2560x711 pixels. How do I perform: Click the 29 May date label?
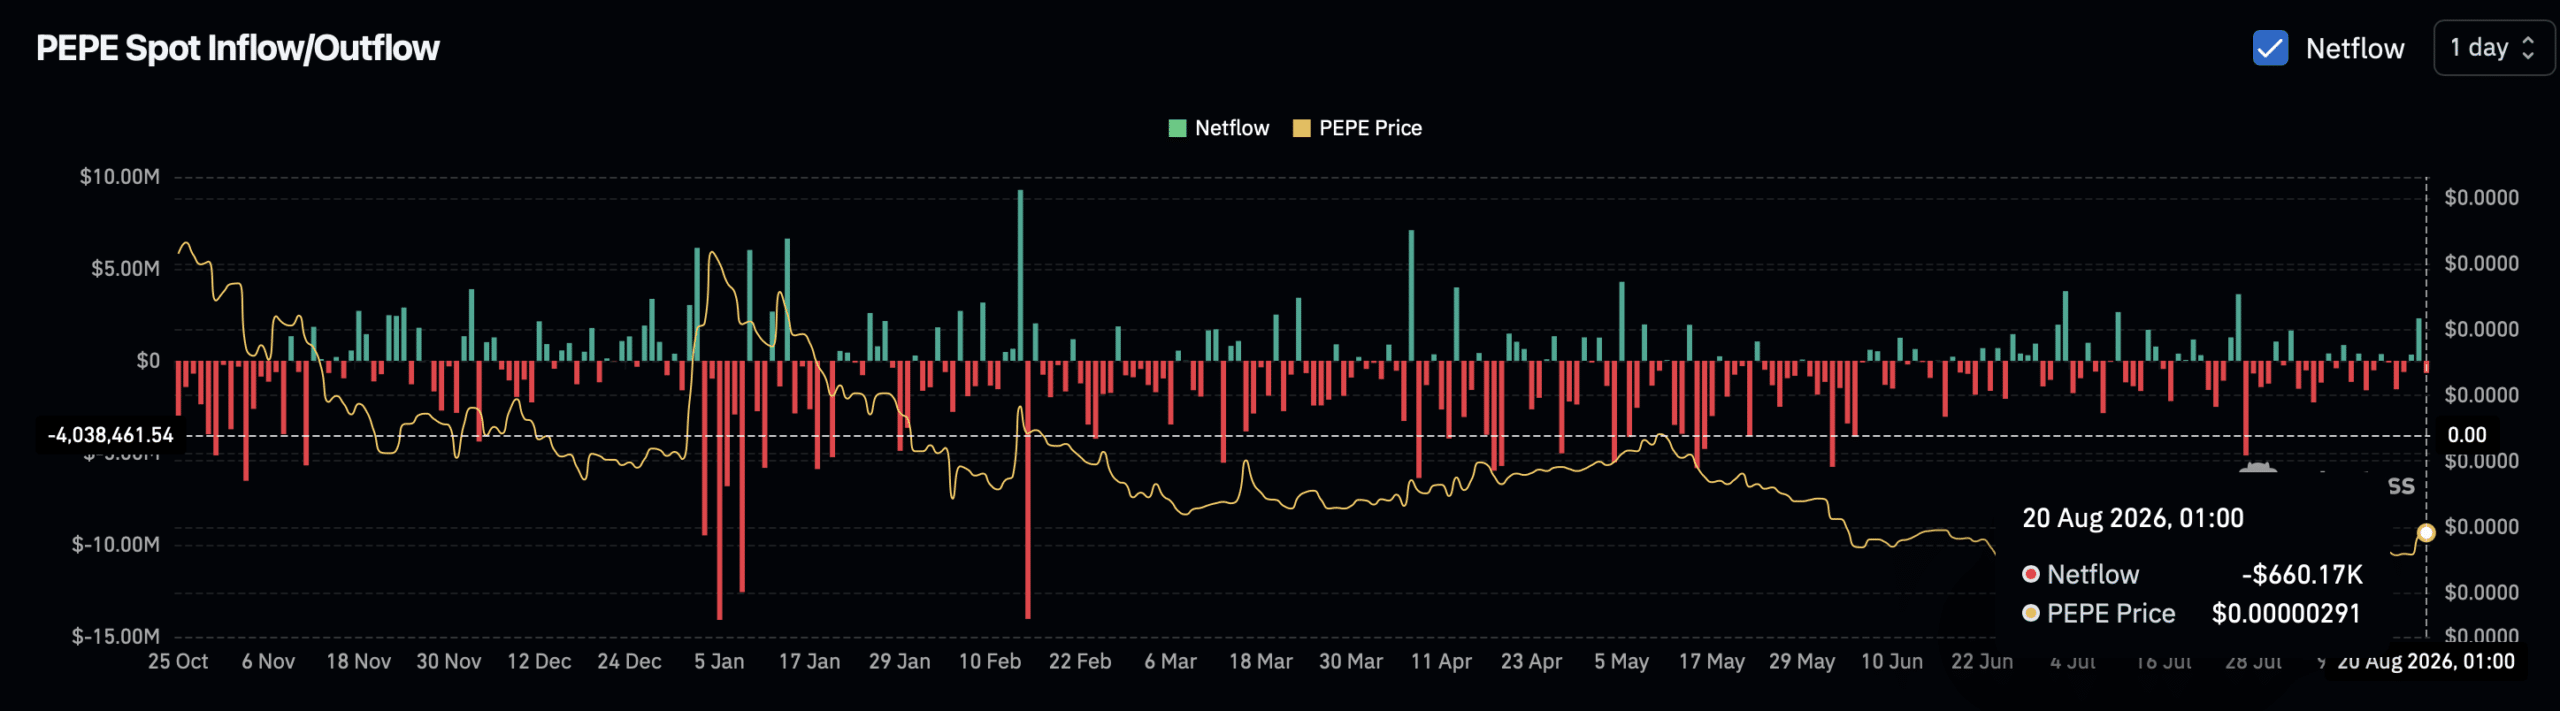tap(1802, 662)
